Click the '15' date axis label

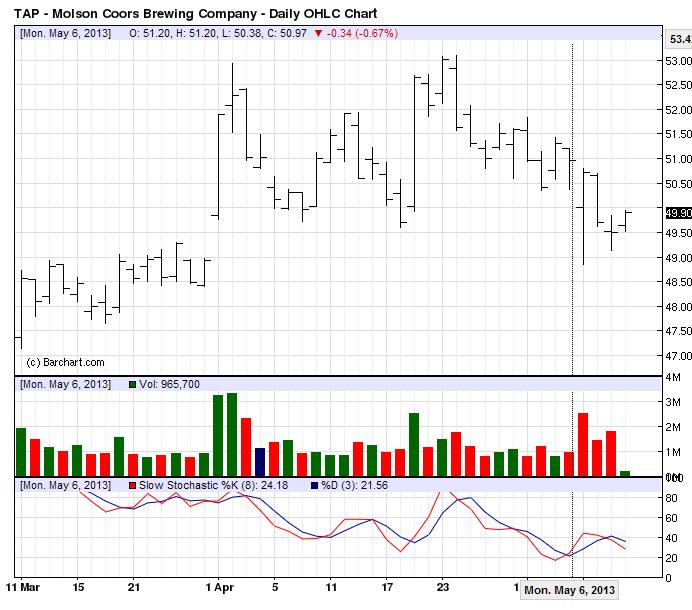coord(78,587)
